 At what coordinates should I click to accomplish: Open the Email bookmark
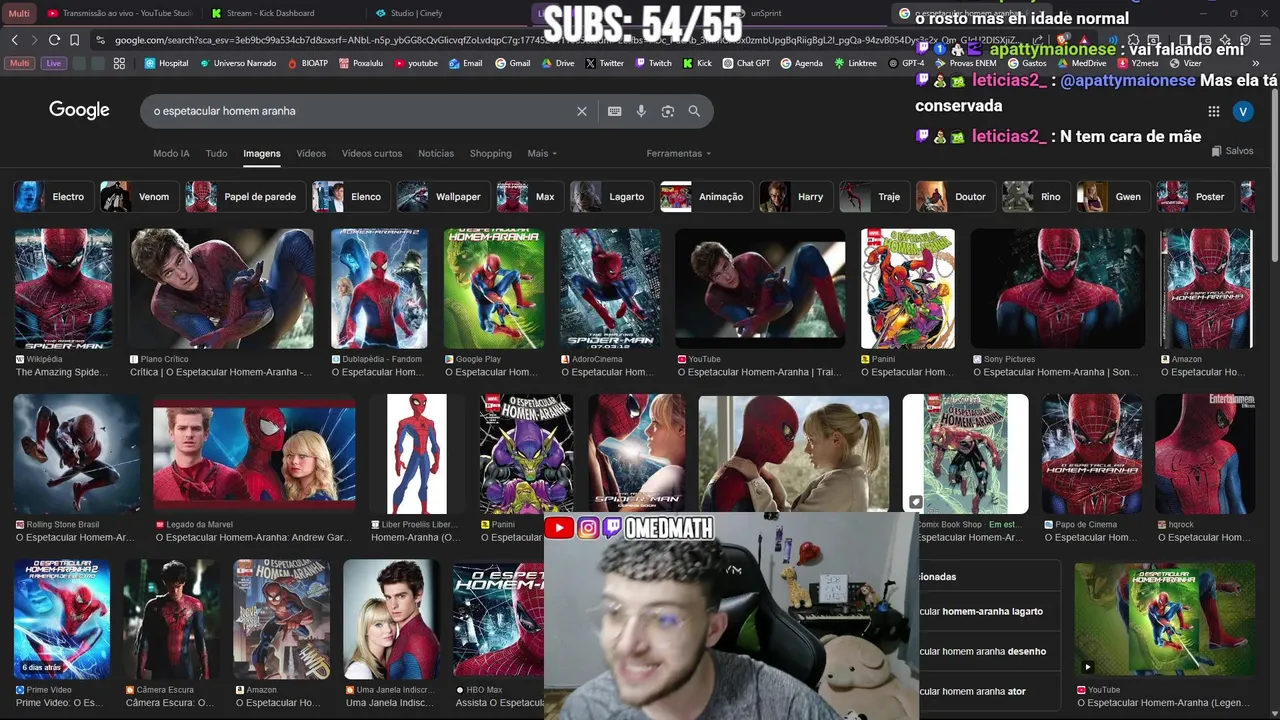pyautogui.click(x=465, y=63)
